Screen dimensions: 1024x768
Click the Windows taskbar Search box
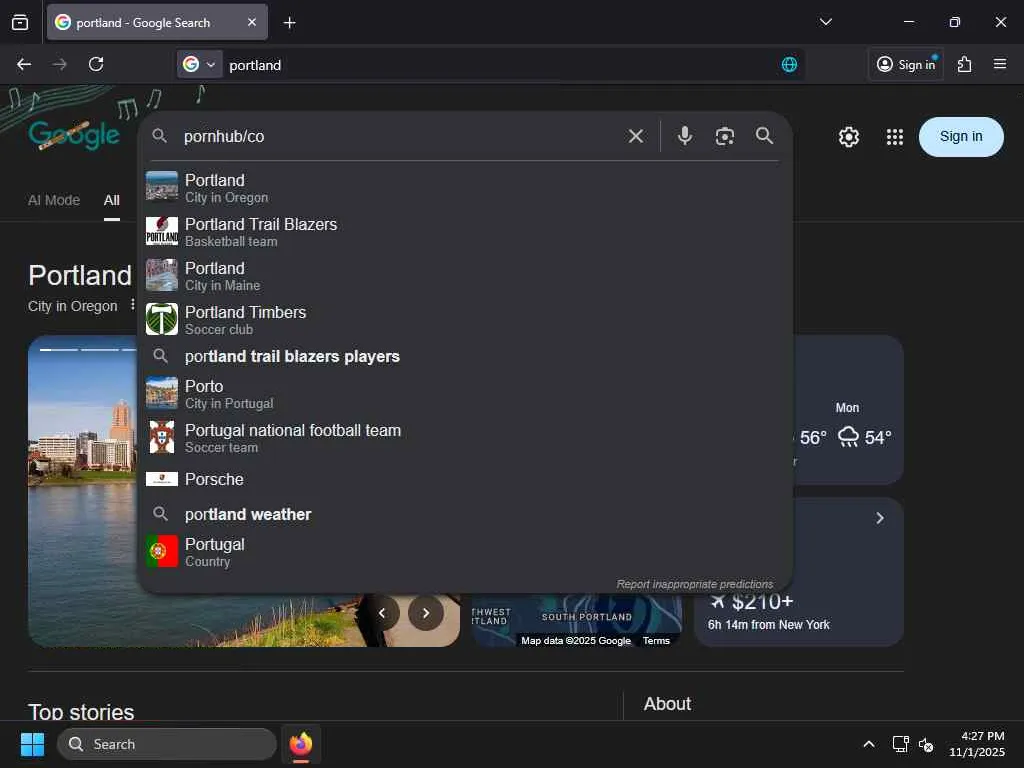point(167,744)
